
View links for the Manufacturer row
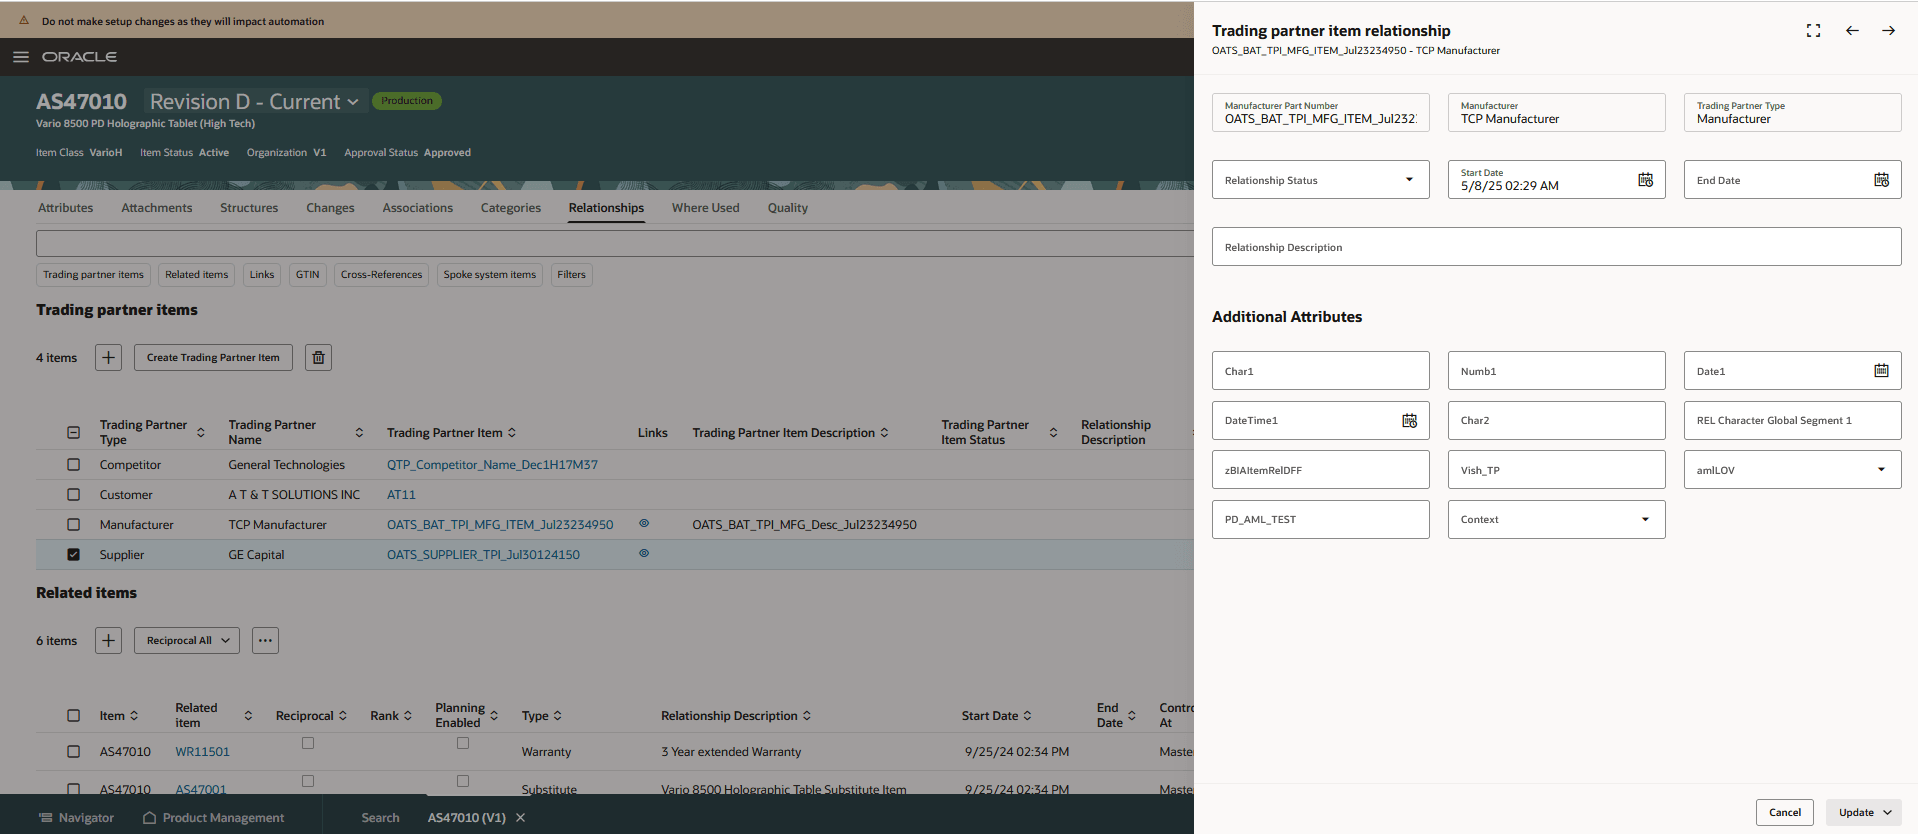click(644, 523)
